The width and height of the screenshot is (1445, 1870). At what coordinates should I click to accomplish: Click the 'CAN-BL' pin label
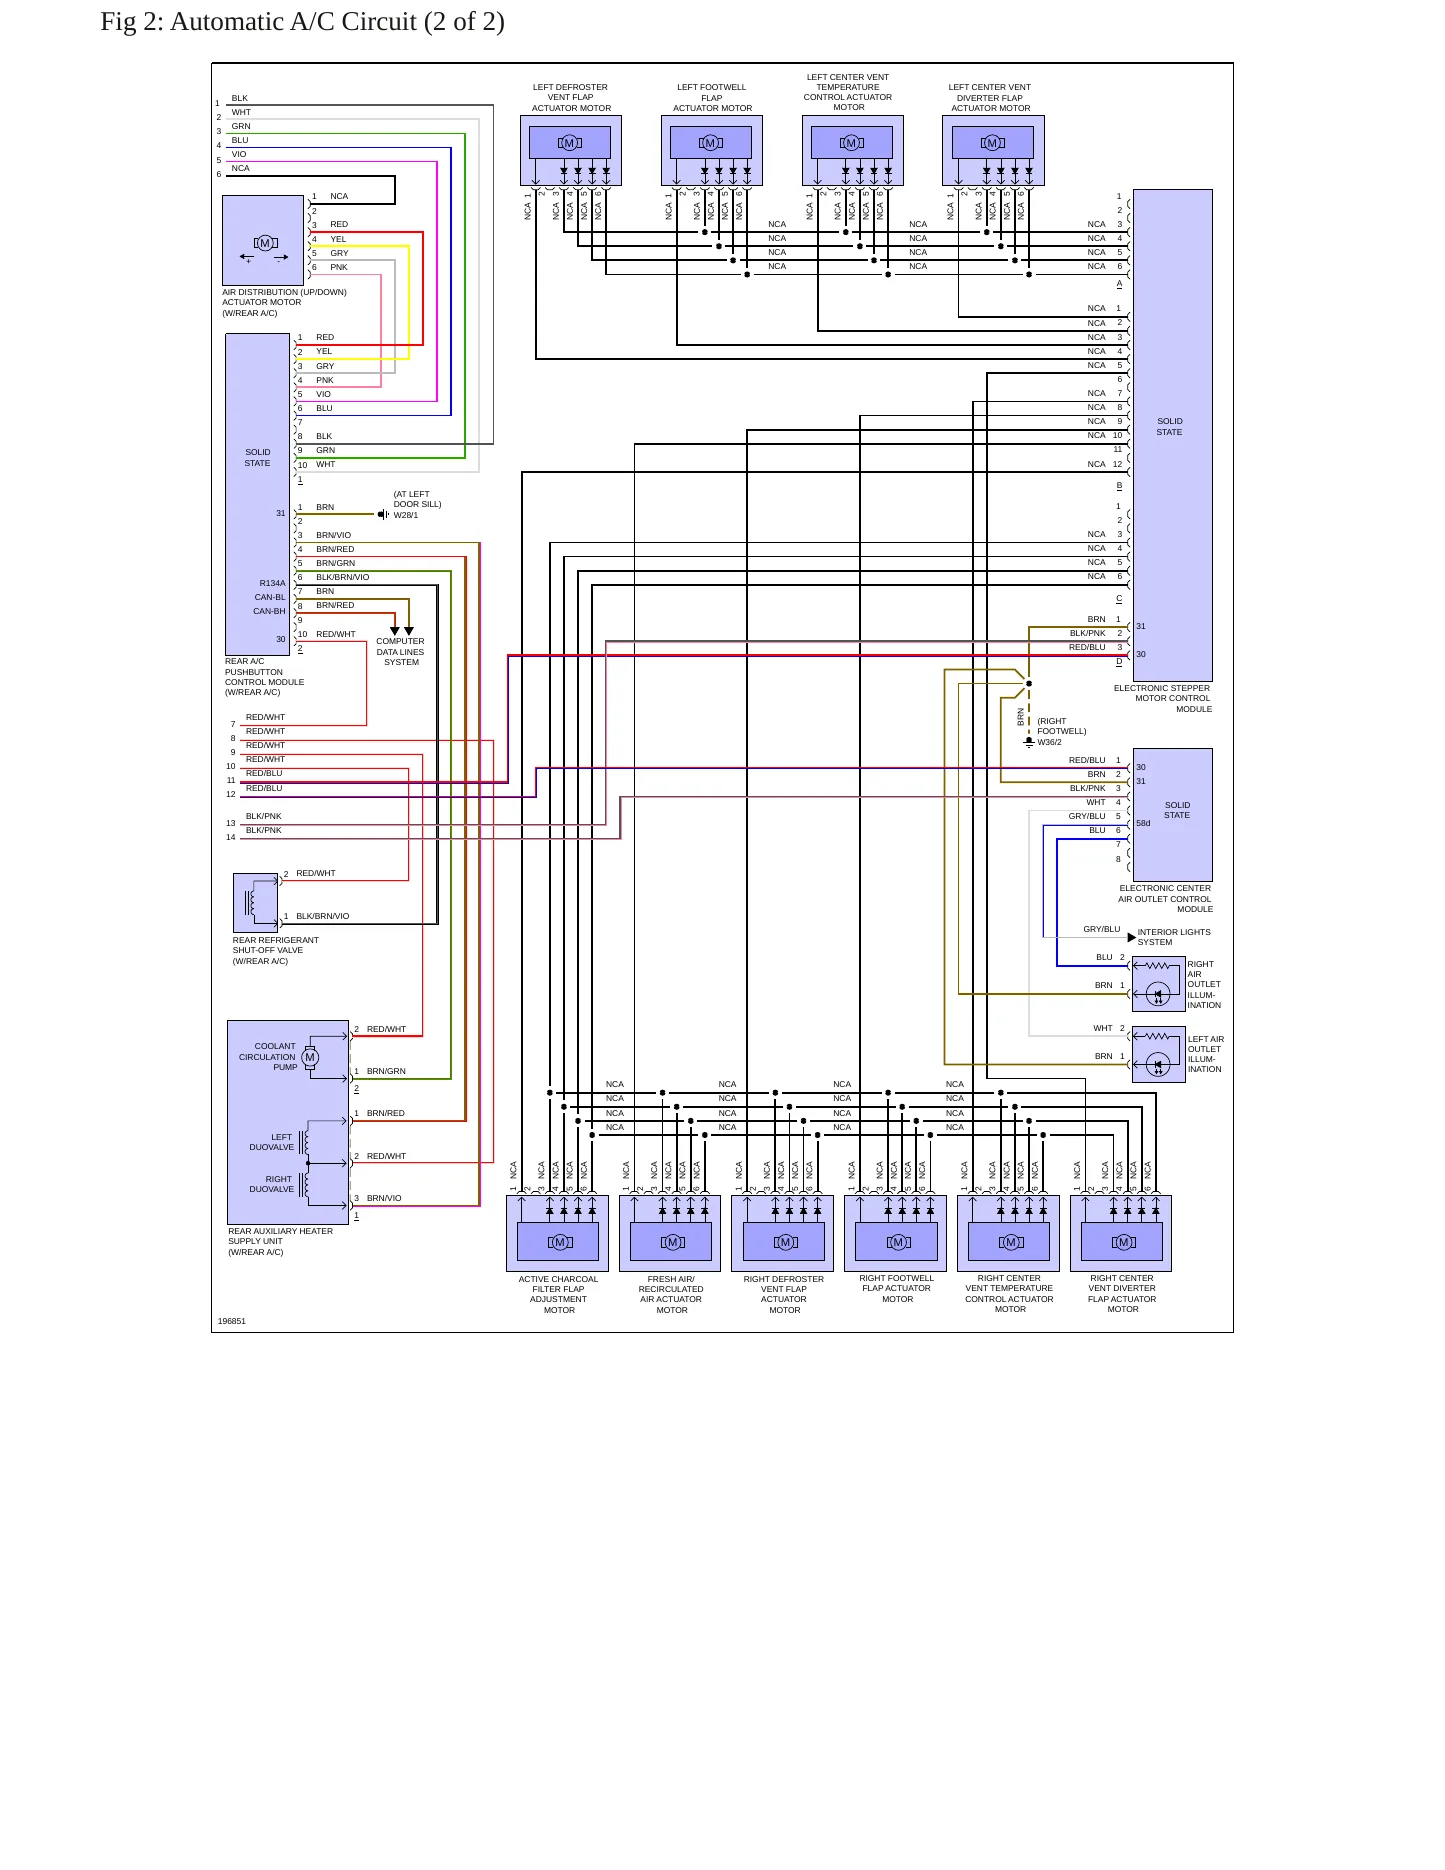click(x=270, y=597)
